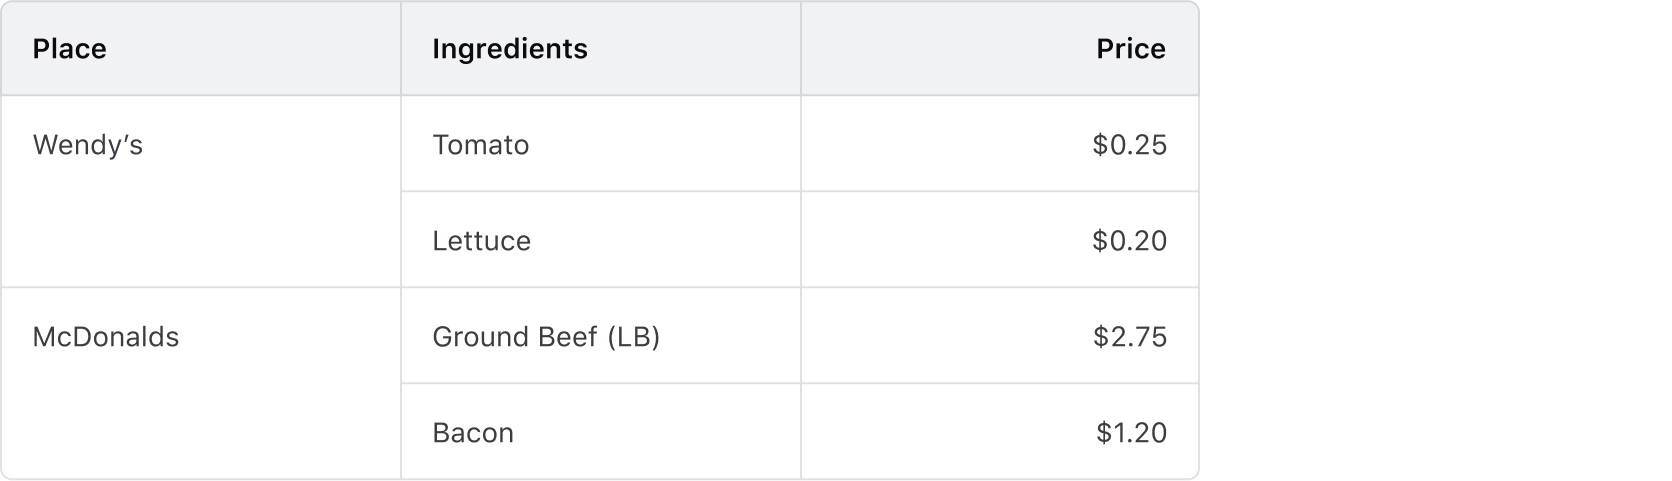Click the price listed for Lettuce
The width and height of the screenshot is (1672, 481).
click(x=1129, y=241)
